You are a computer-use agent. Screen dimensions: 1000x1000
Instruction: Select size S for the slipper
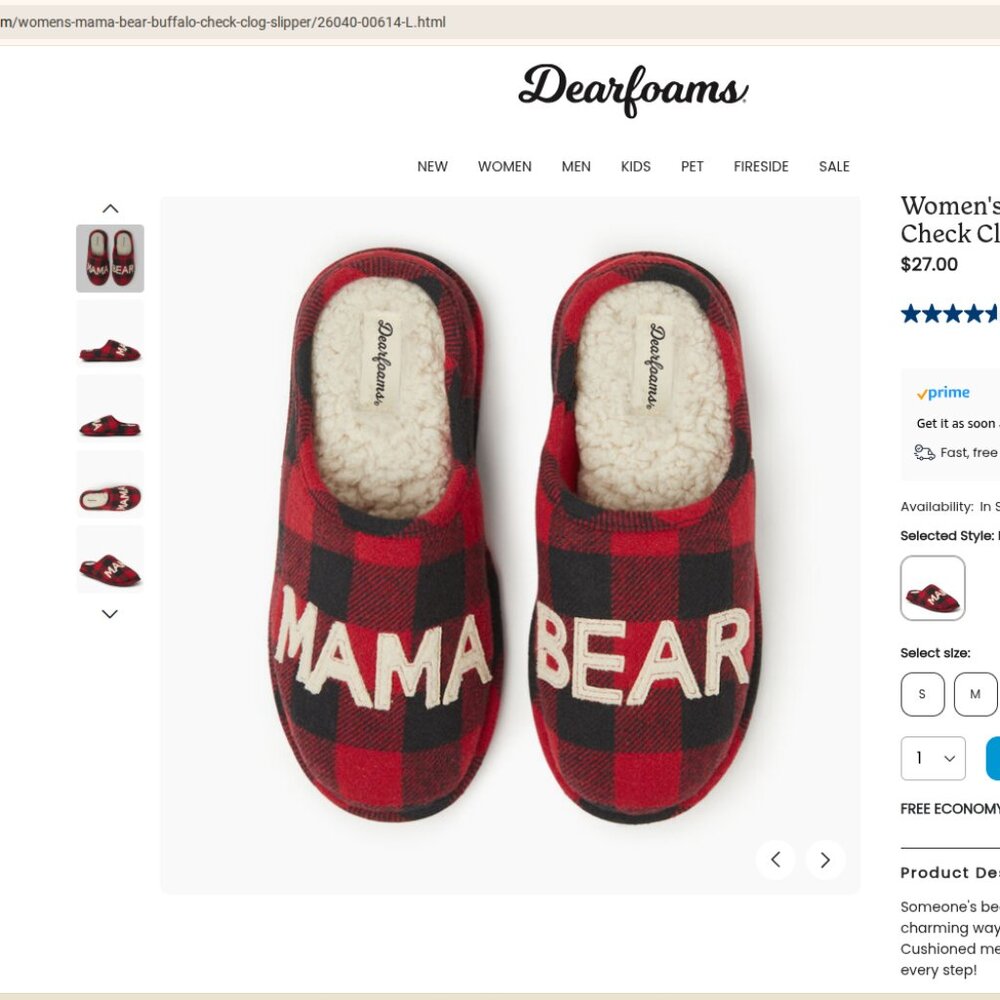pos(922,694)
